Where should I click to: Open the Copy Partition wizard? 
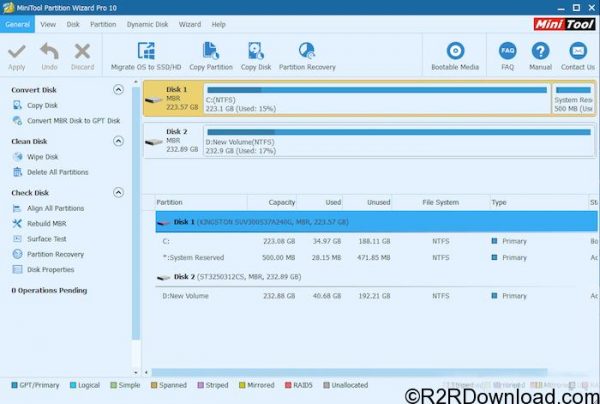point(211,56)
